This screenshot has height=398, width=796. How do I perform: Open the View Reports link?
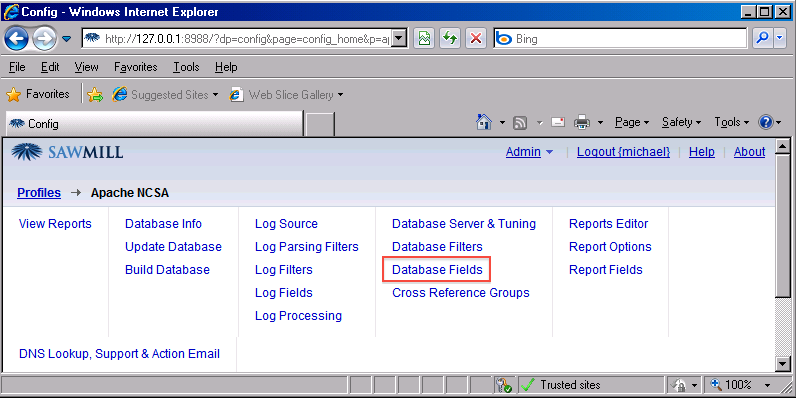55,224
